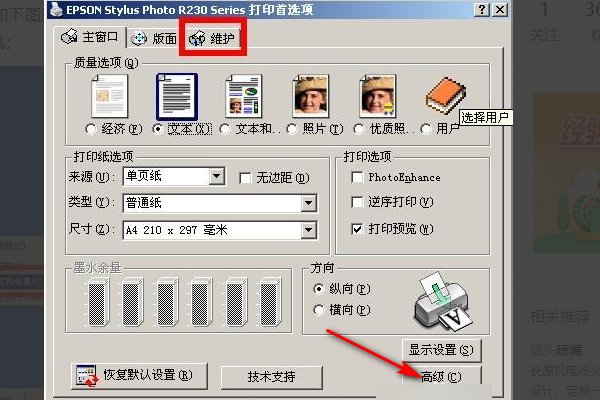The width and height of the screenshot is (600, 400).
Task: Click the EPSON printer title bar icon
Action: [x=57, y=10]
